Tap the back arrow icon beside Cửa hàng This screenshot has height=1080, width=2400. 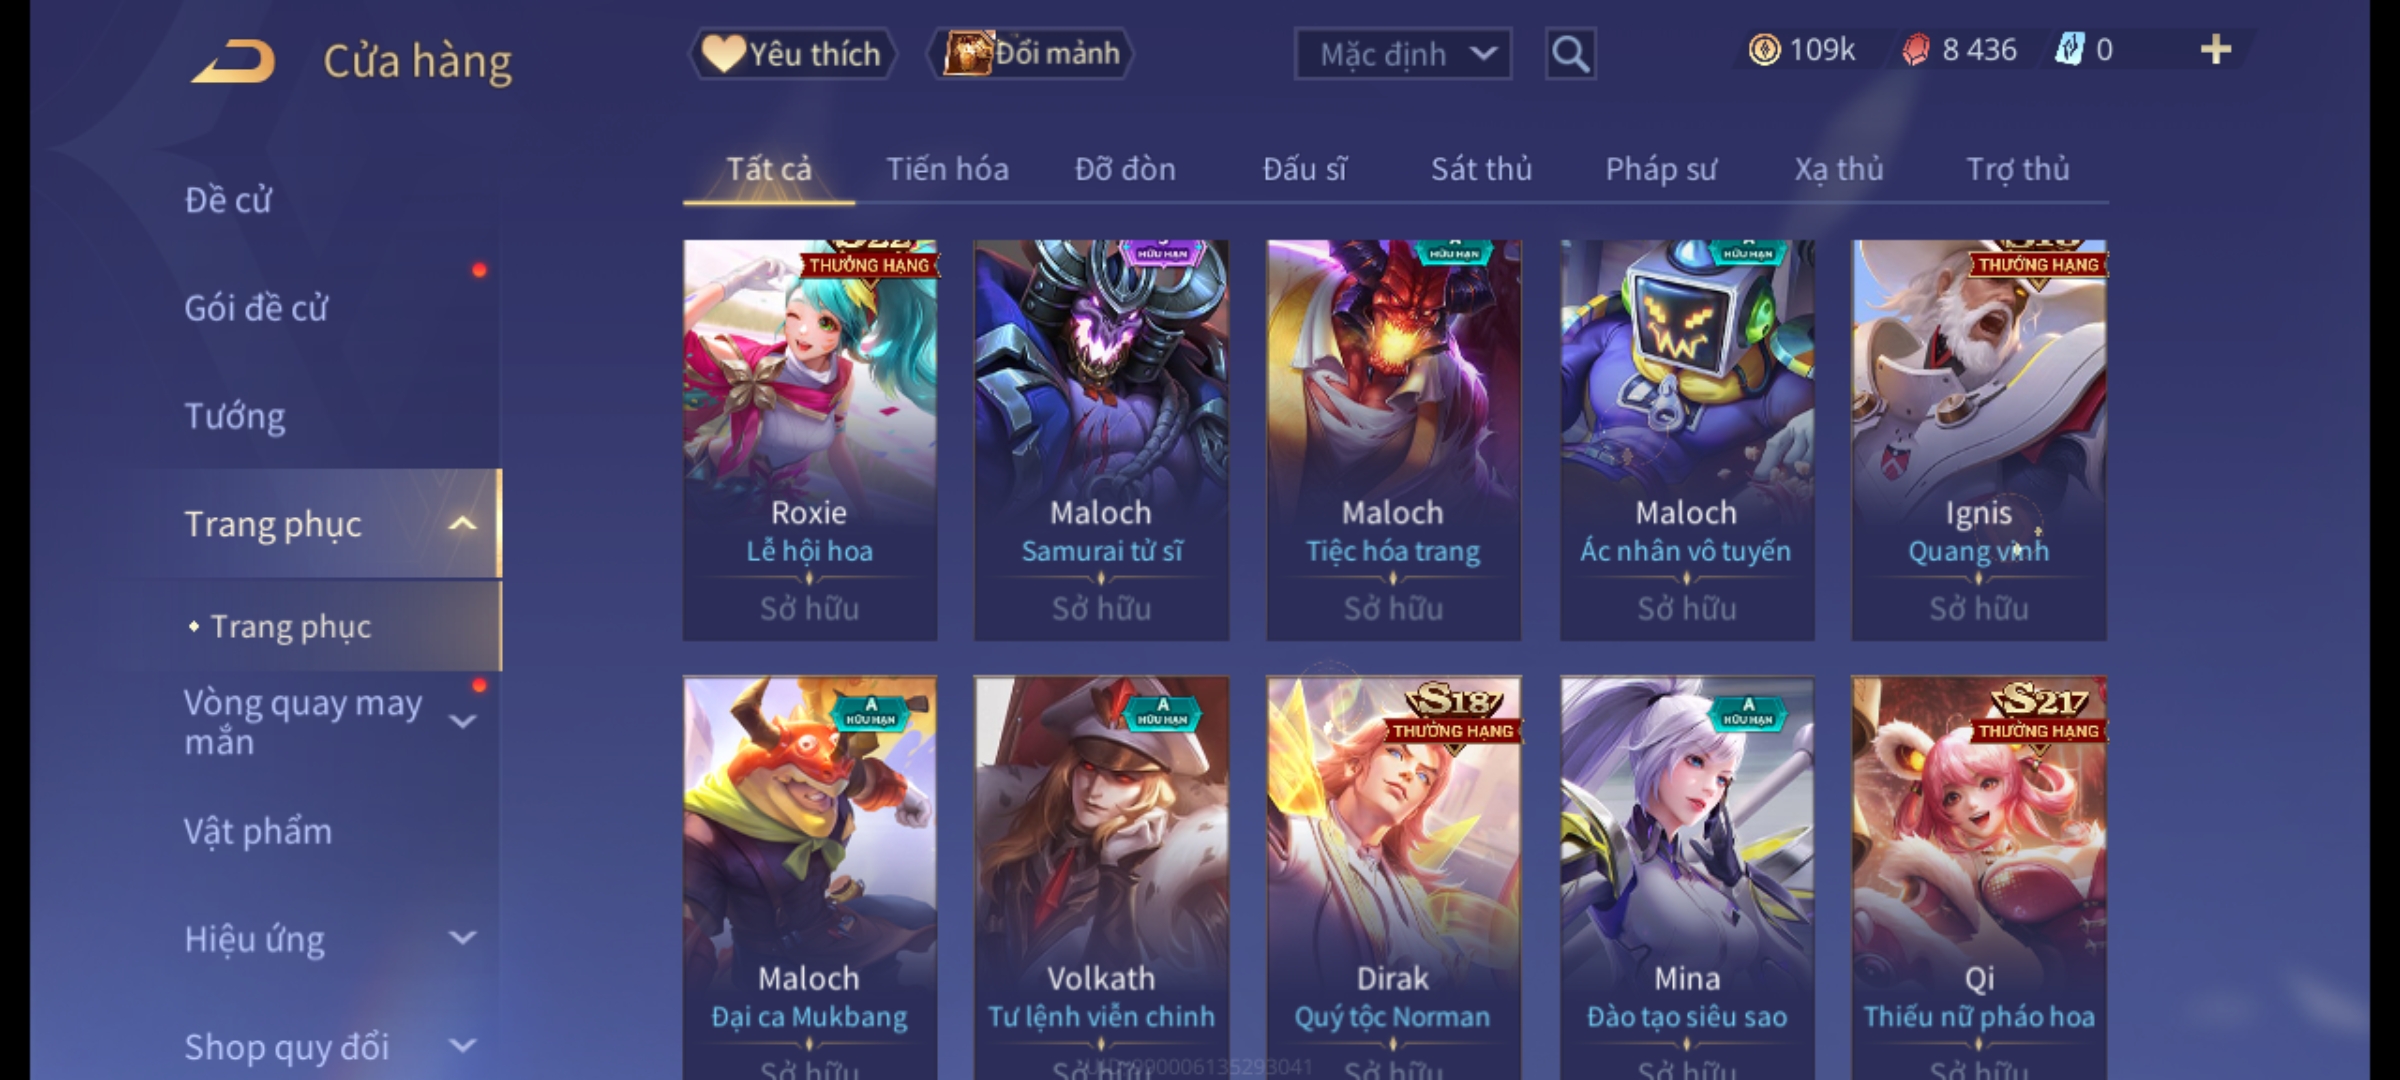[233, 61]
